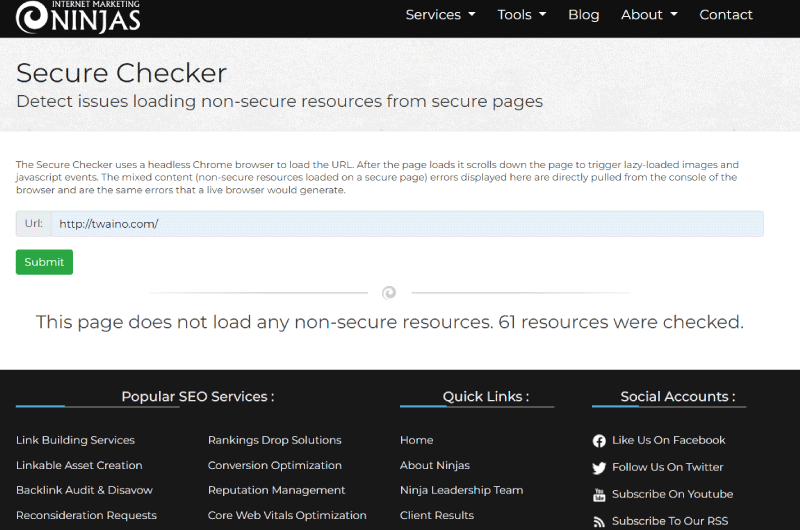Open Core Web Vitals Optimization link

pyautogui.click(x=287, y=515)
